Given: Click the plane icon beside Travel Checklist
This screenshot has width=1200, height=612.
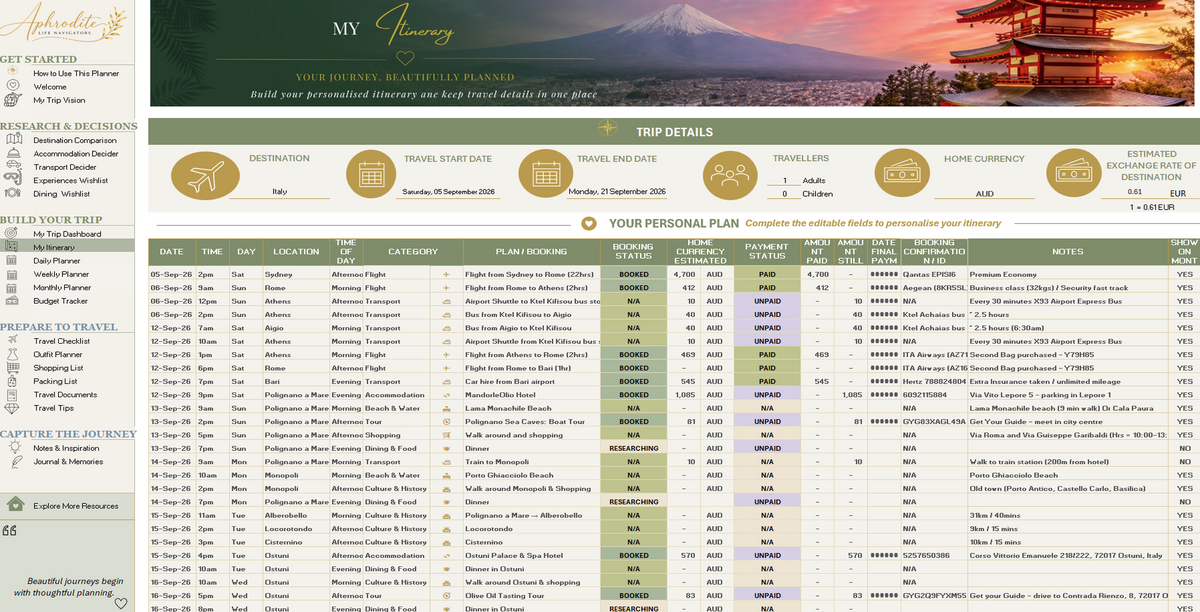Looking at the screenshot, I should click(x=12, y=340).
